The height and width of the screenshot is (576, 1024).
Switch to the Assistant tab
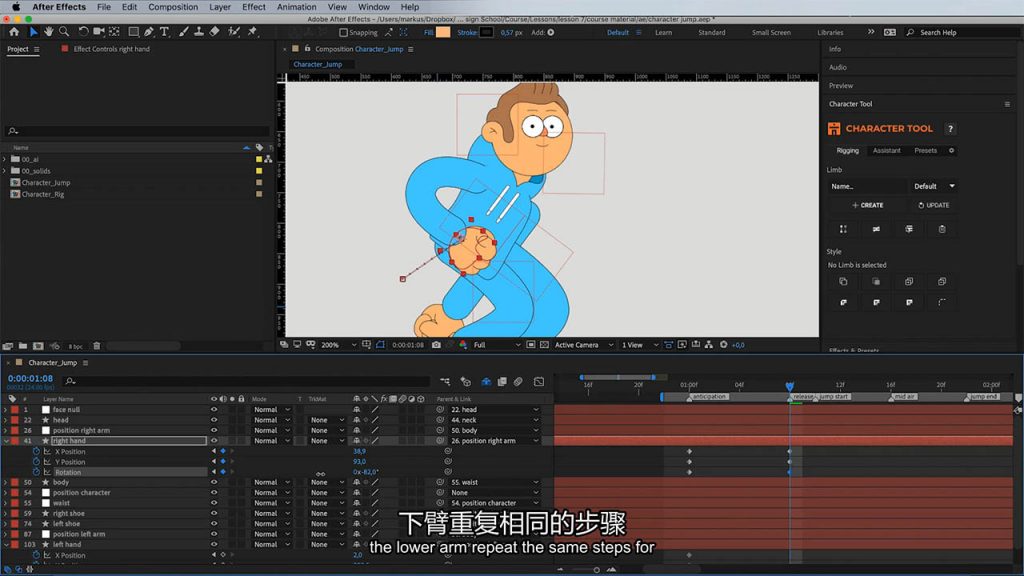886,150
